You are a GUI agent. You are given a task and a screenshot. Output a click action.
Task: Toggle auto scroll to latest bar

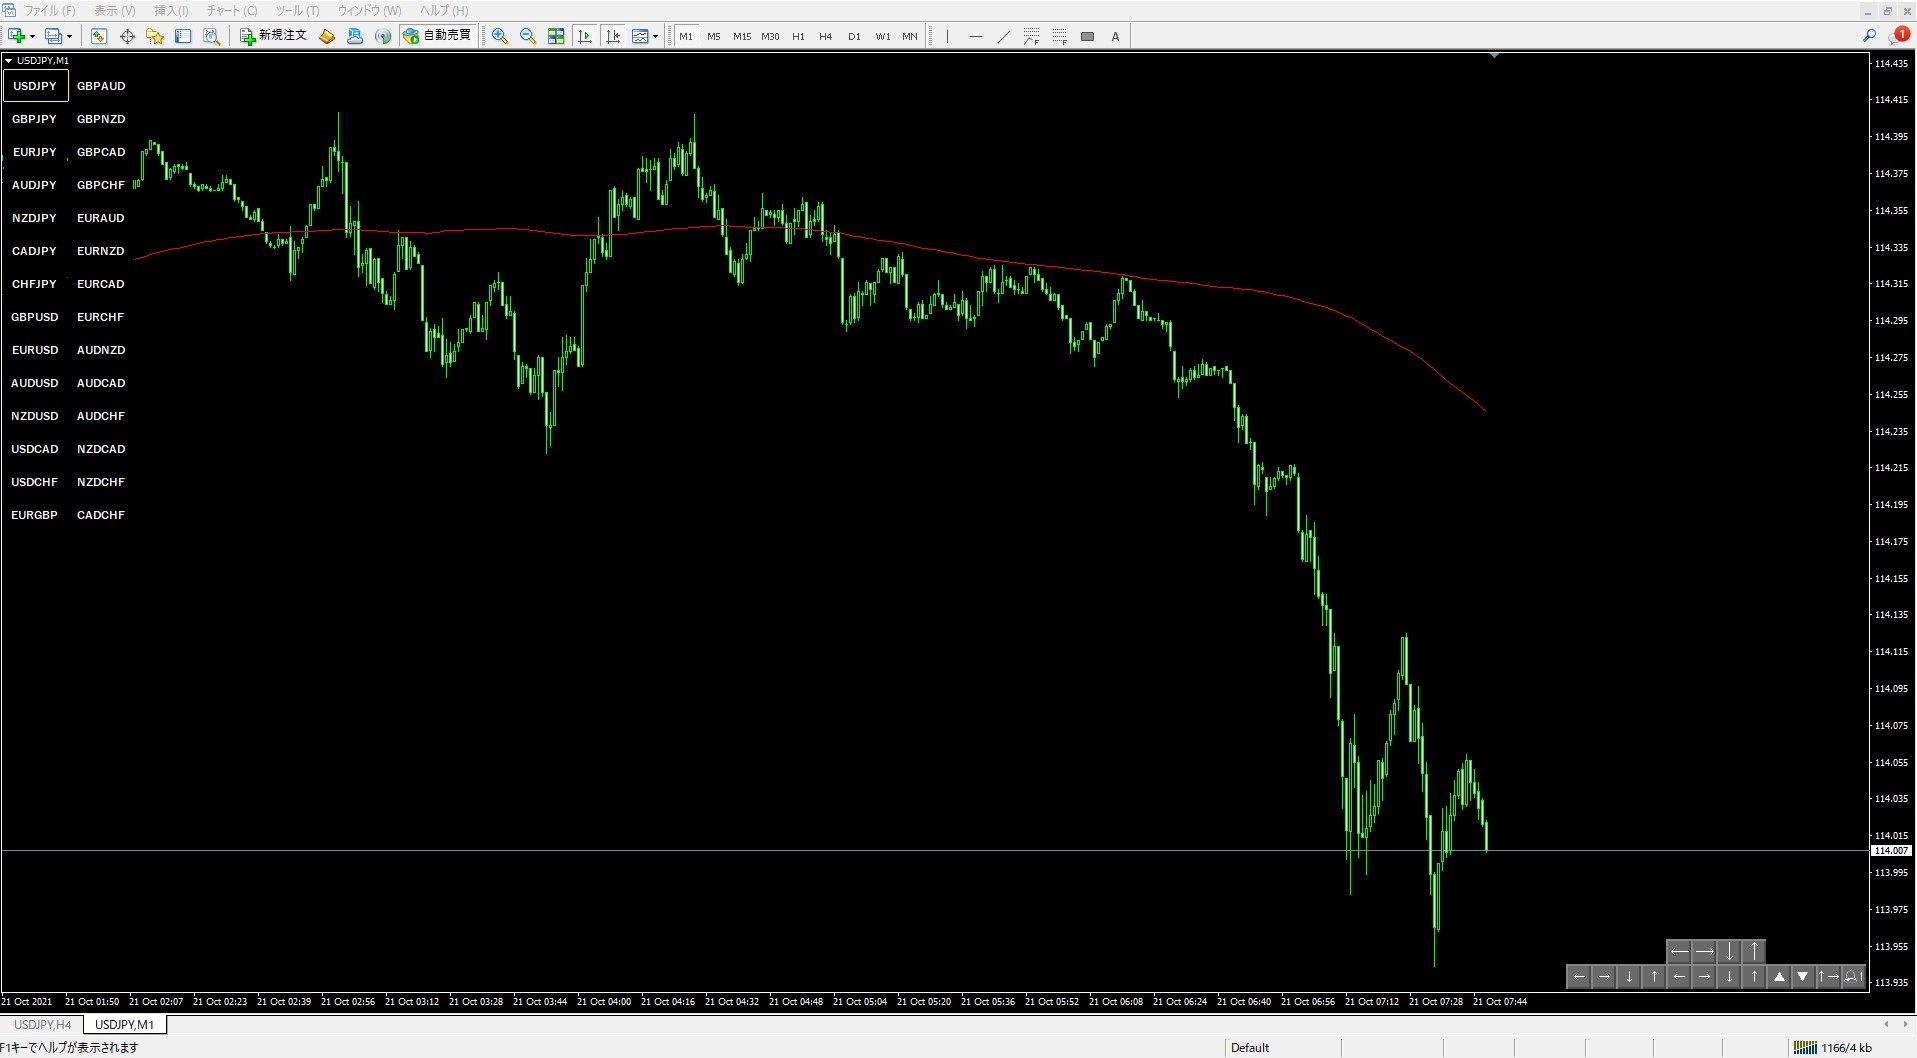coord(585,36)
